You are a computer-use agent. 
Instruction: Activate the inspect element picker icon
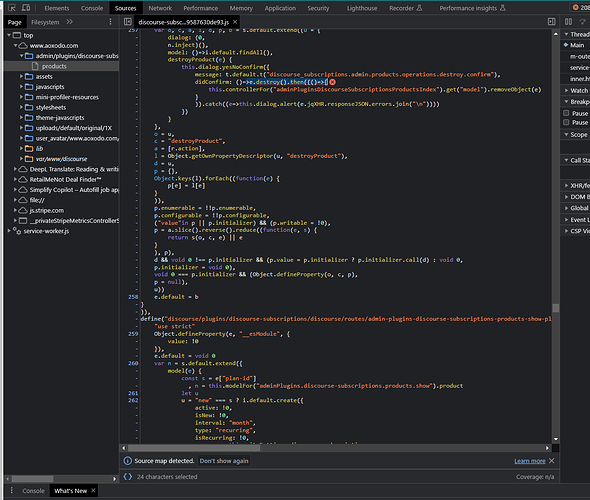coord(12,8)
